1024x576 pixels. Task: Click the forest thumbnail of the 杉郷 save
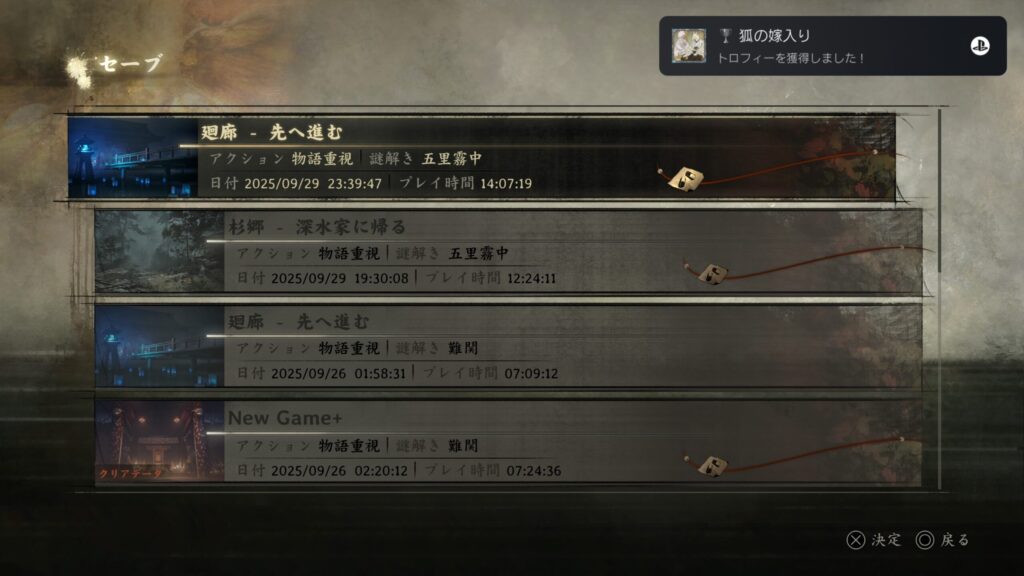159,251
